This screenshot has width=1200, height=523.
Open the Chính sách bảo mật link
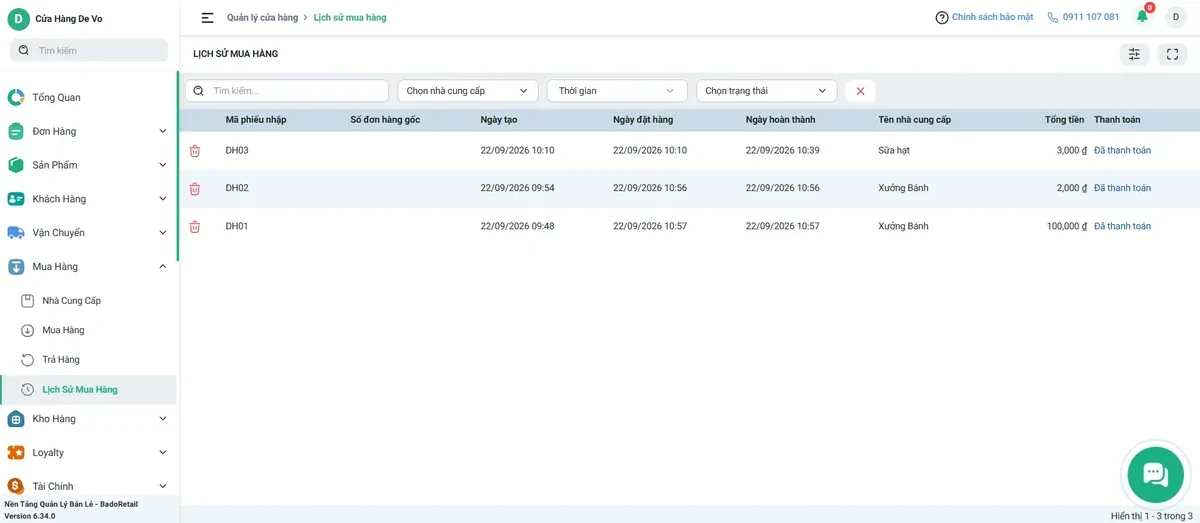point(984,17)
